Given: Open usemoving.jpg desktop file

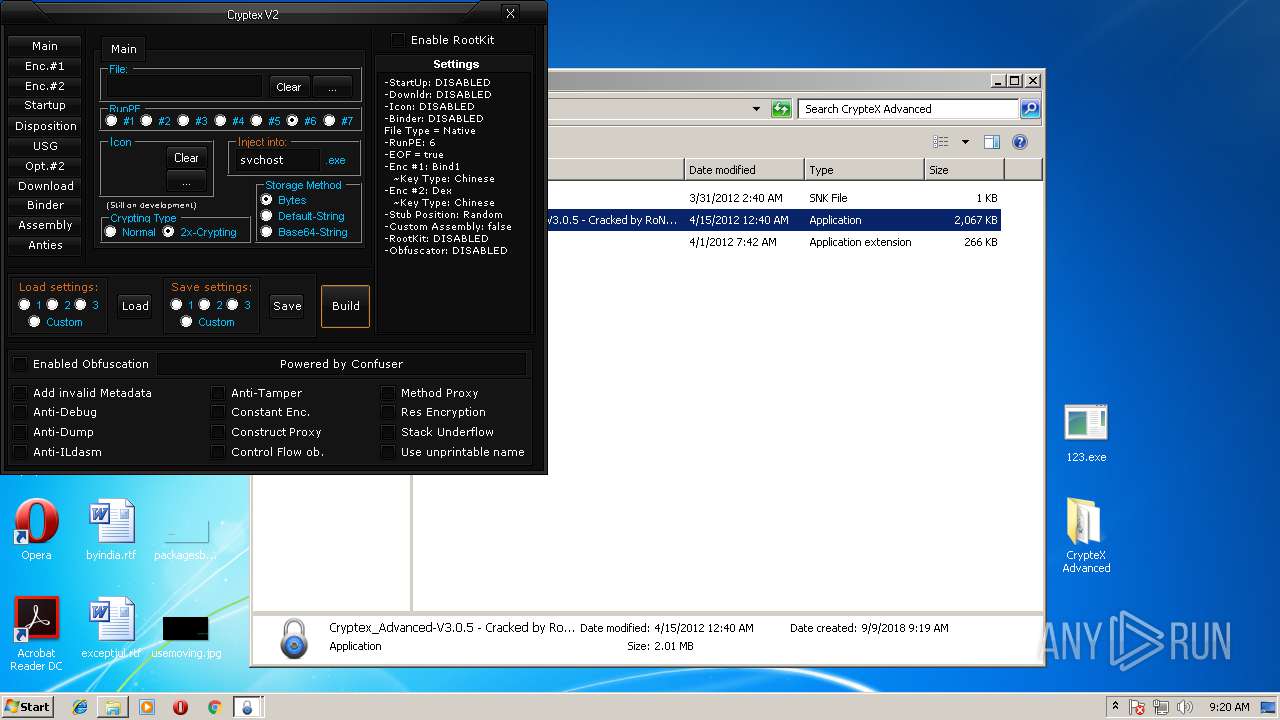Looking at the screenshot, I should [x=186, y=636].
